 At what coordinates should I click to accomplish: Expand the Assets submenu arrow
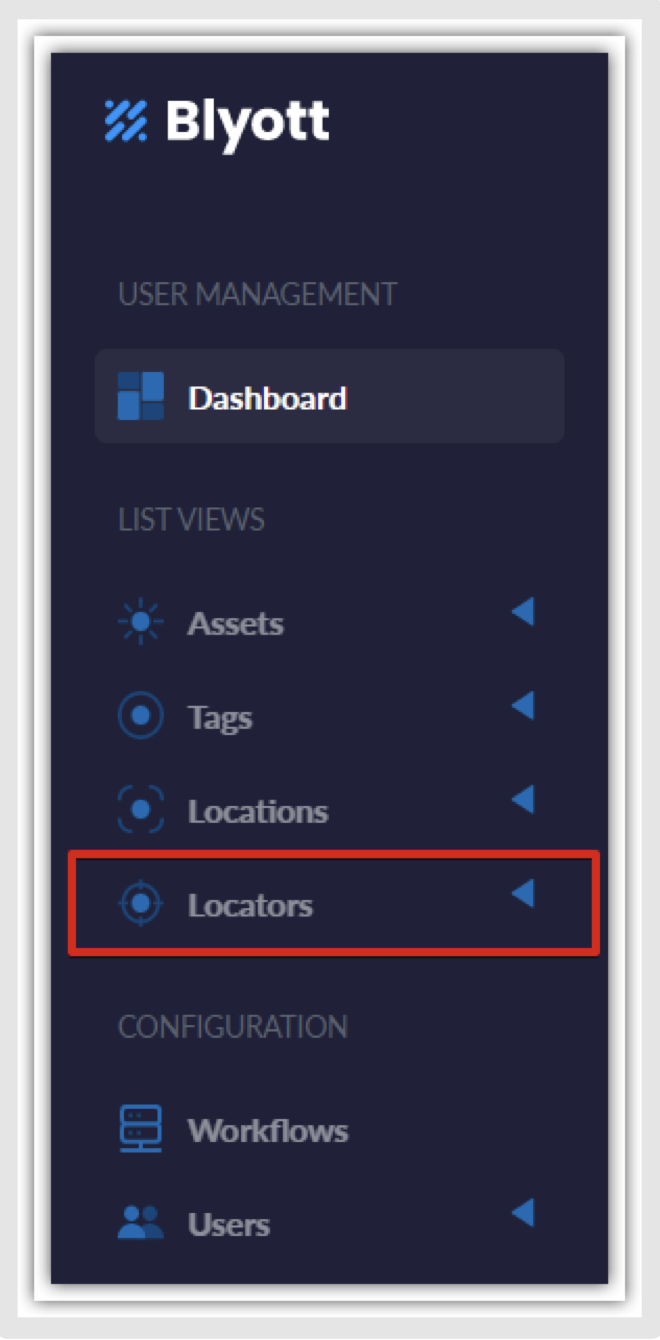click(523, 611)
